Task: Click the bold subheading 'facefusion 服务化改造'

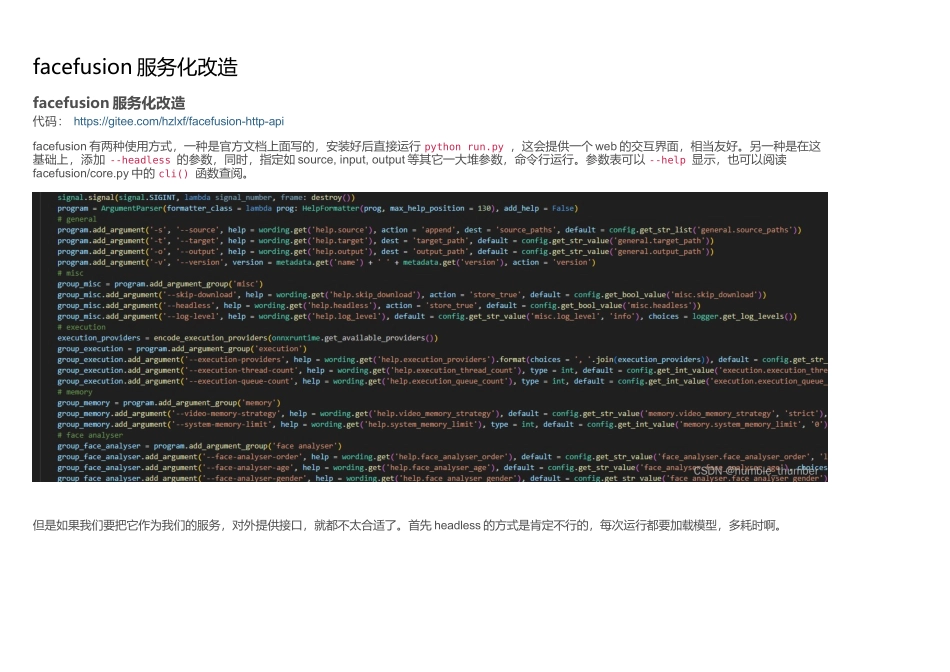Action: point(109,102)
